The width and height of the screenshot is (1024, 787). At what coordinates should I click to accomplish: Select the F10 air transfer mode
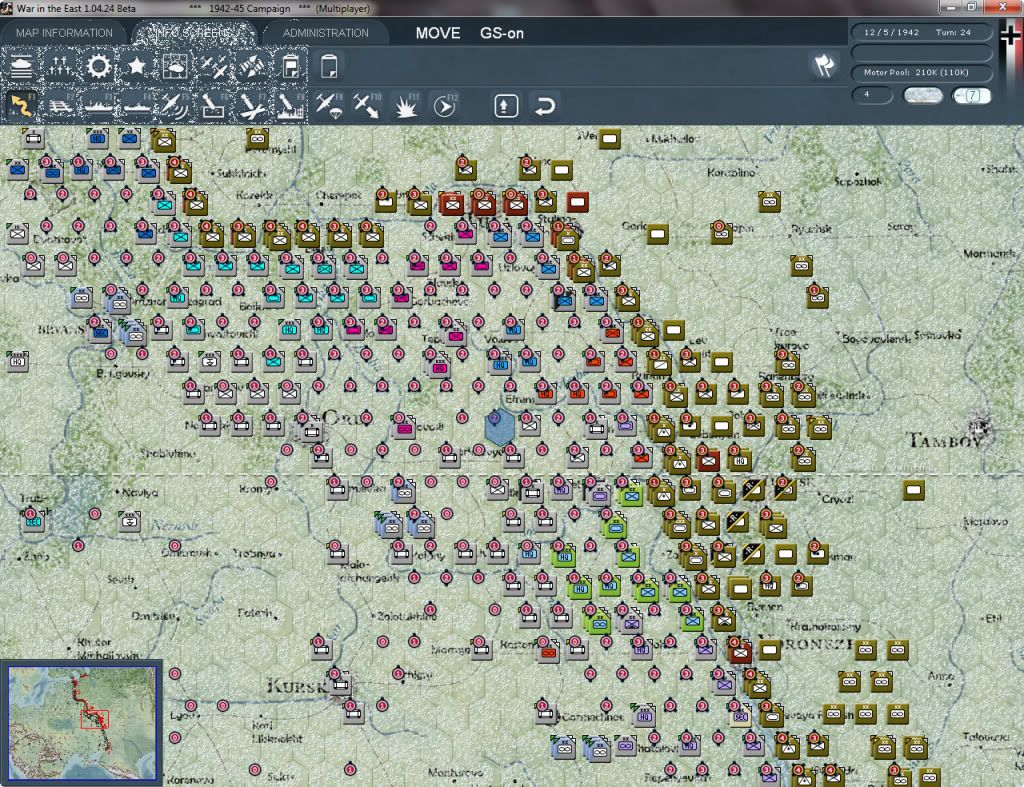(x=367, y=106)
